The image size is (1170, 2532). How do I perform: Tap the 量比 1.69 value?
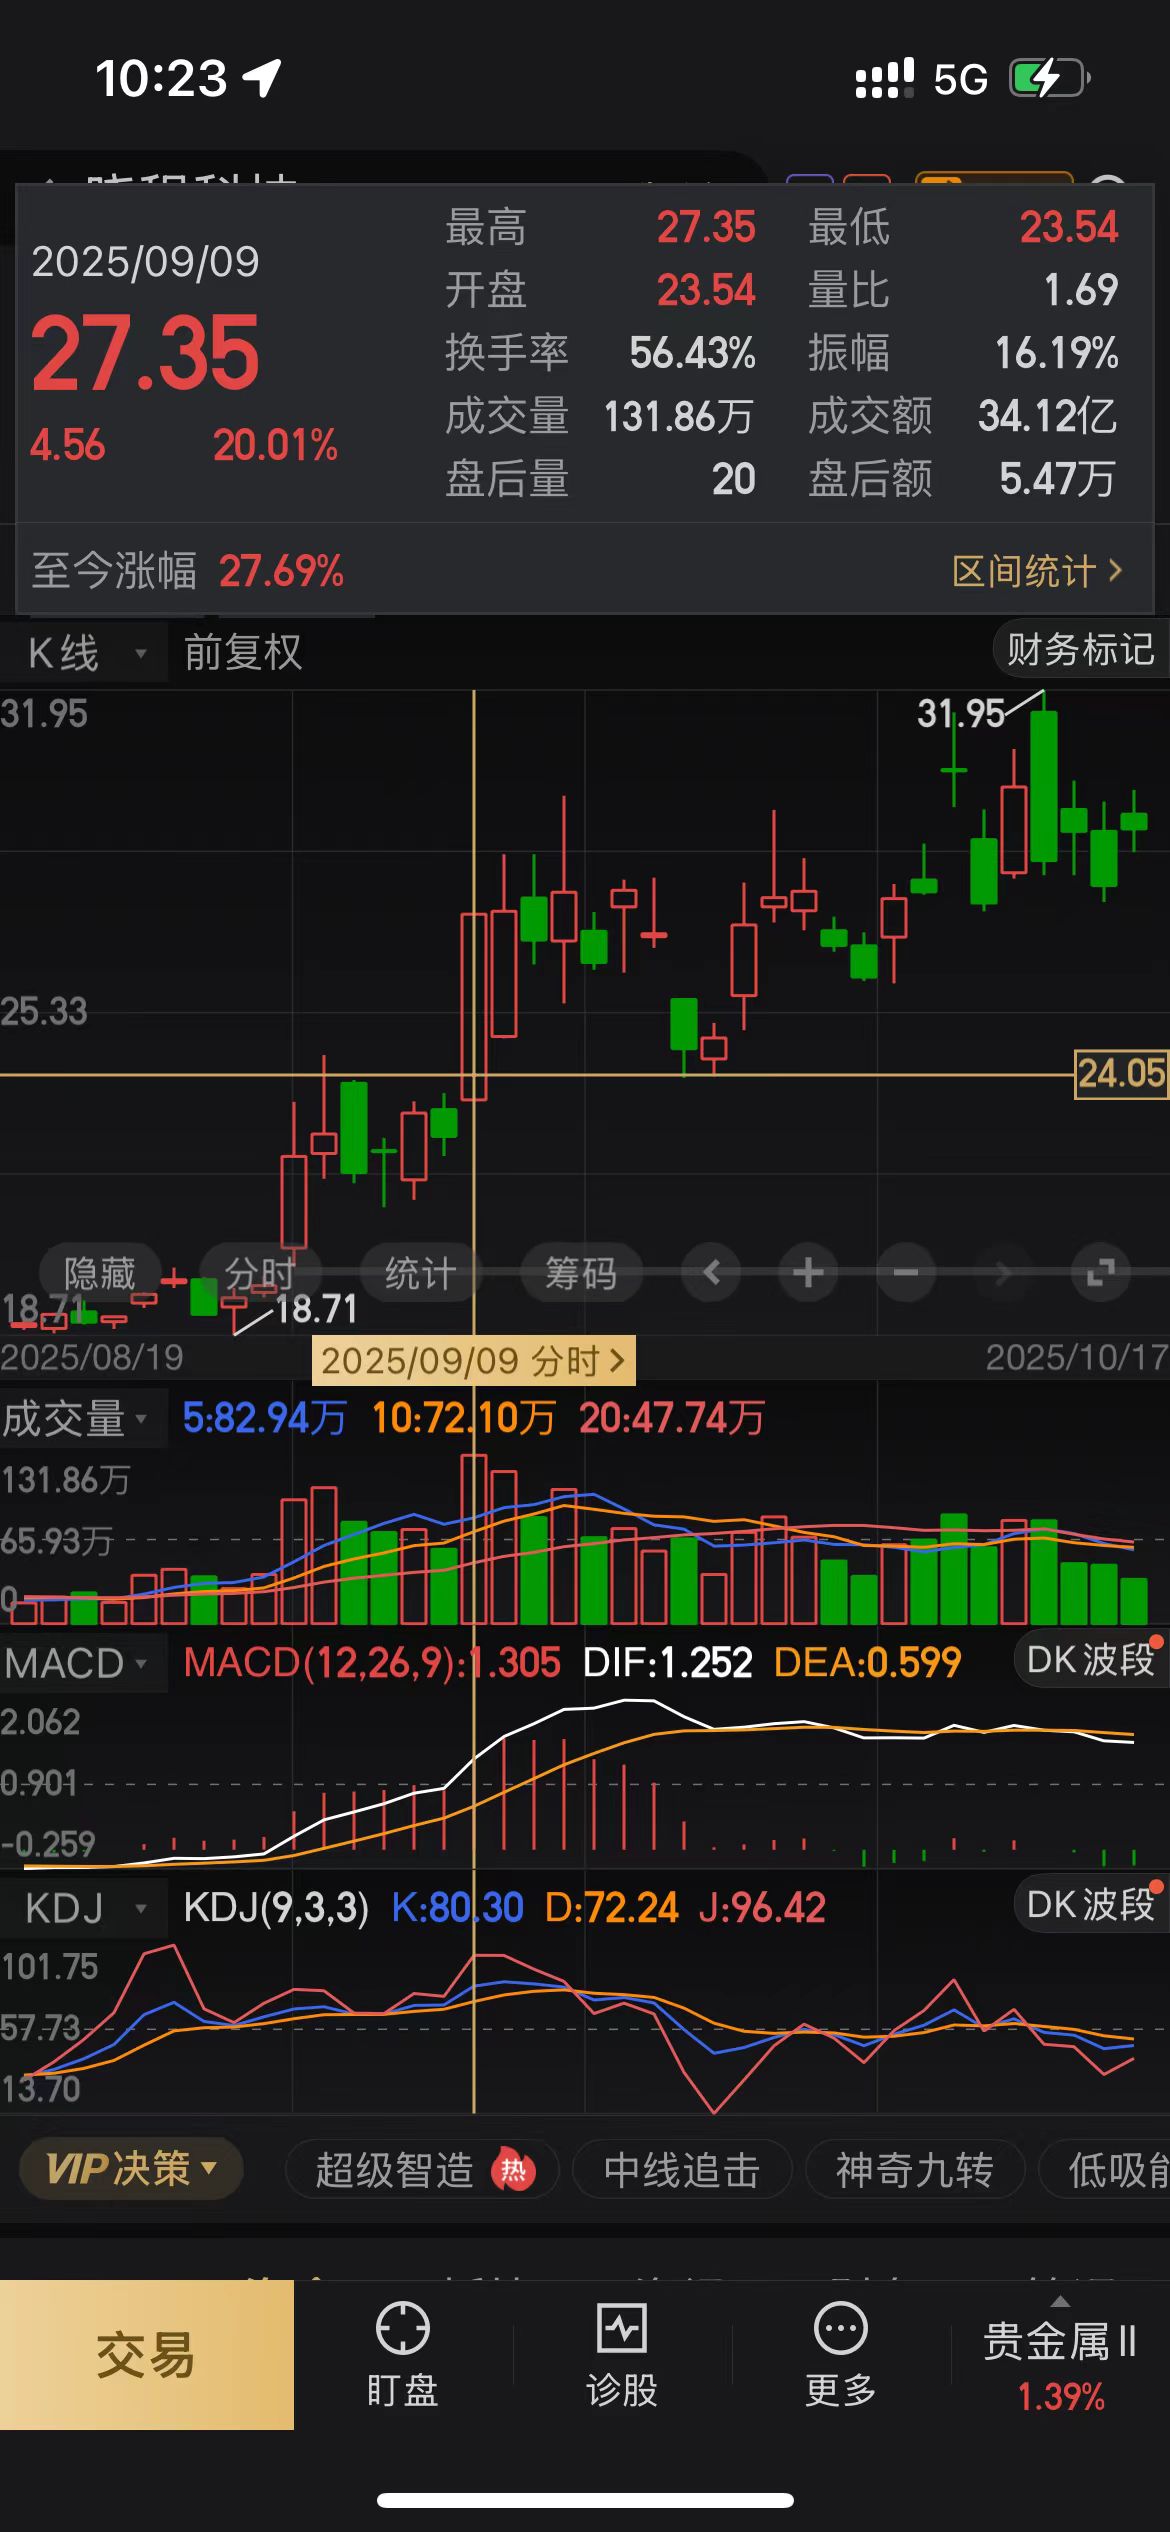click(1081, 290)
